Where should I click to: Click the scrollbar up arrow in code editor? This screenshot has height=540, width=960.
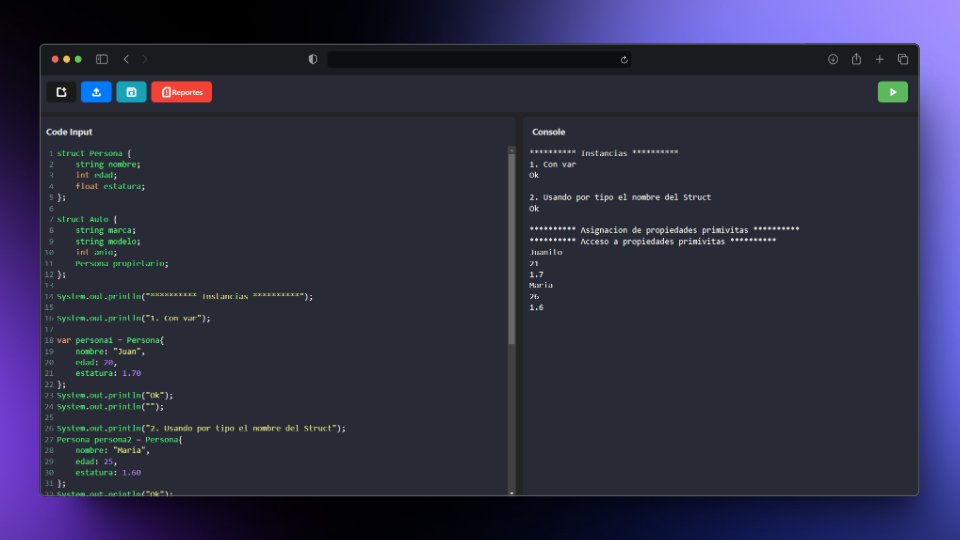tap(511, 150)
